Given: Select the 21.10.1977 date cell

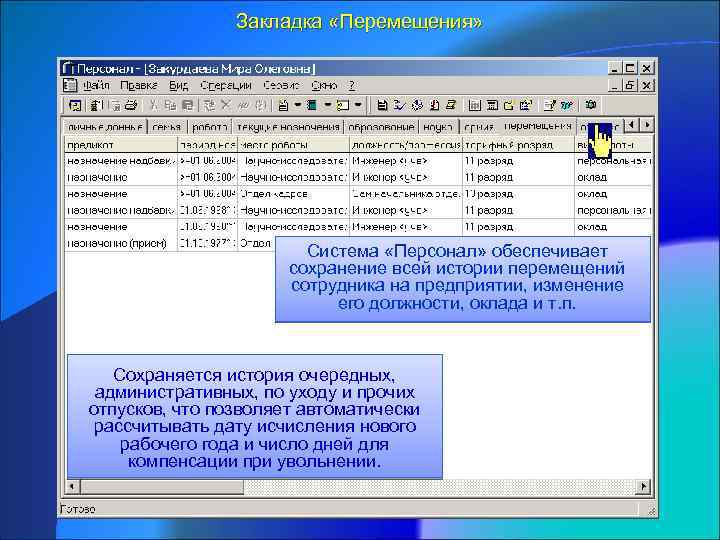Looking at the screenshot, I should [x=208, y=243].
